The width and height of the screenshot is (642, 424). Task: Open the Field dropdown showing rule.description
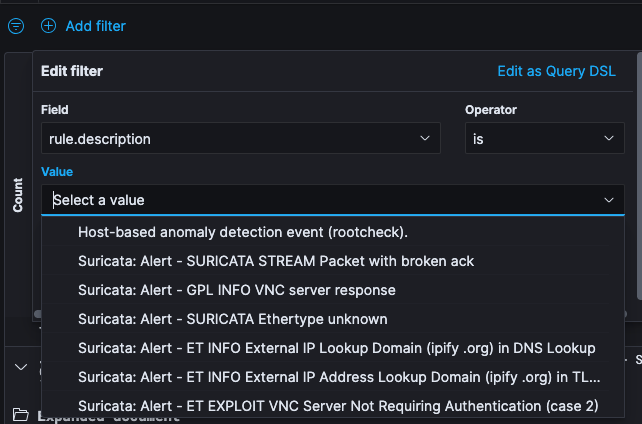pyautogui.click(x=230, y=139)
